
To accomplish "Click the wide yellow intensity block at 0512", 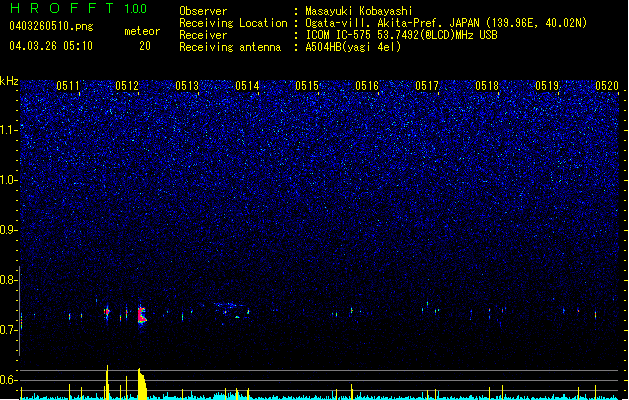I will tap(142, 384).
